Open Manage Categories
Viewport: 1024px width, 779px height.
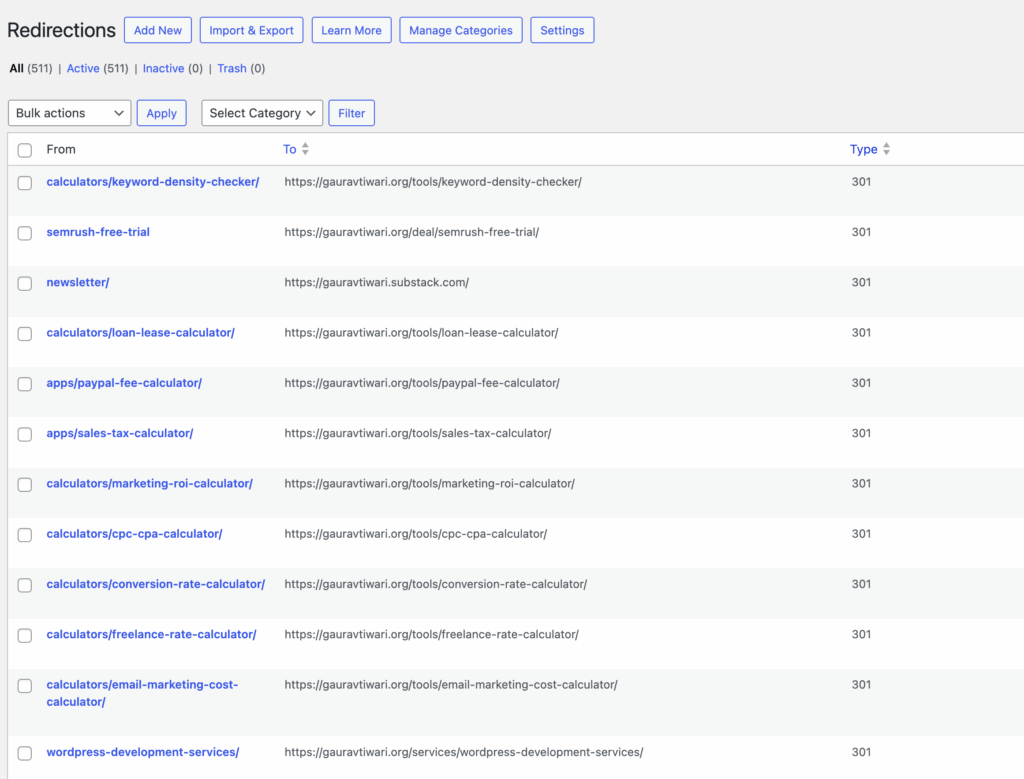pyautogui.click(x=460, y=30)
